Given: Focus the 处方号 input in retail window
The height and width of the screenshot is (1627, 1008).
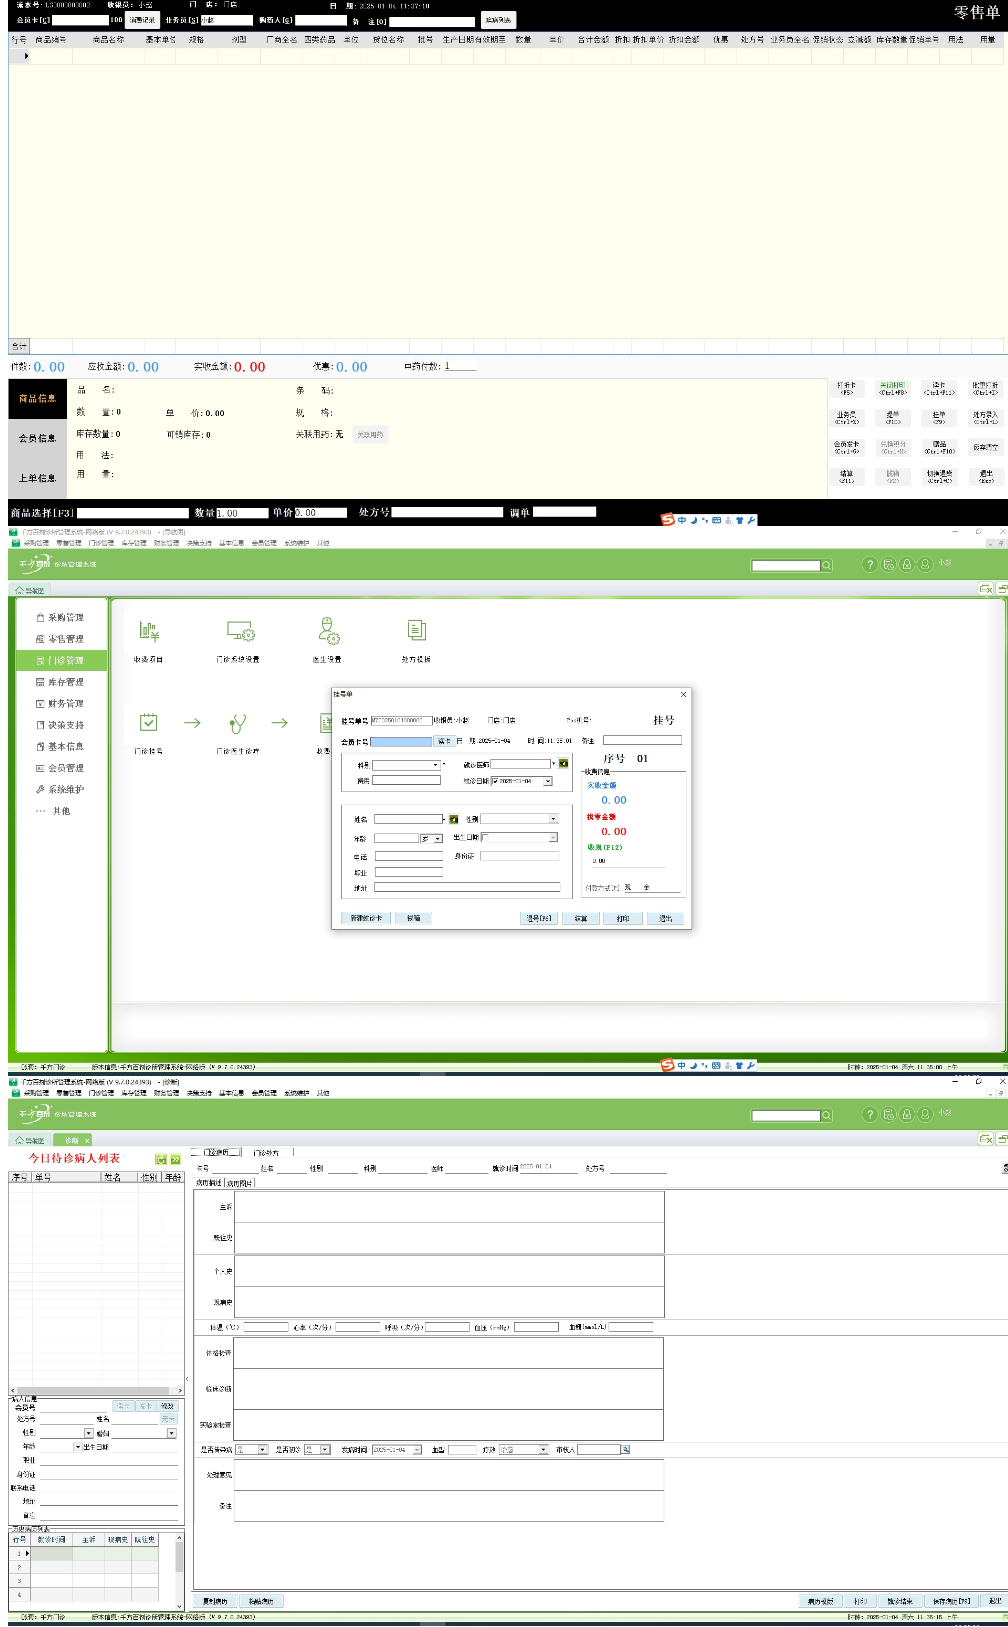Looking at the screenshot, I should 447,512.
